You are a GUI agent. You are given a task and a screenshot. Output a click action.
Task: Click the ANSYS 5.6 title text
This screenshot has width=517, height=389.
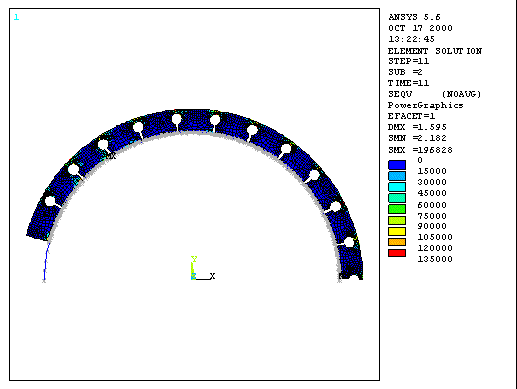coord(414,17)
